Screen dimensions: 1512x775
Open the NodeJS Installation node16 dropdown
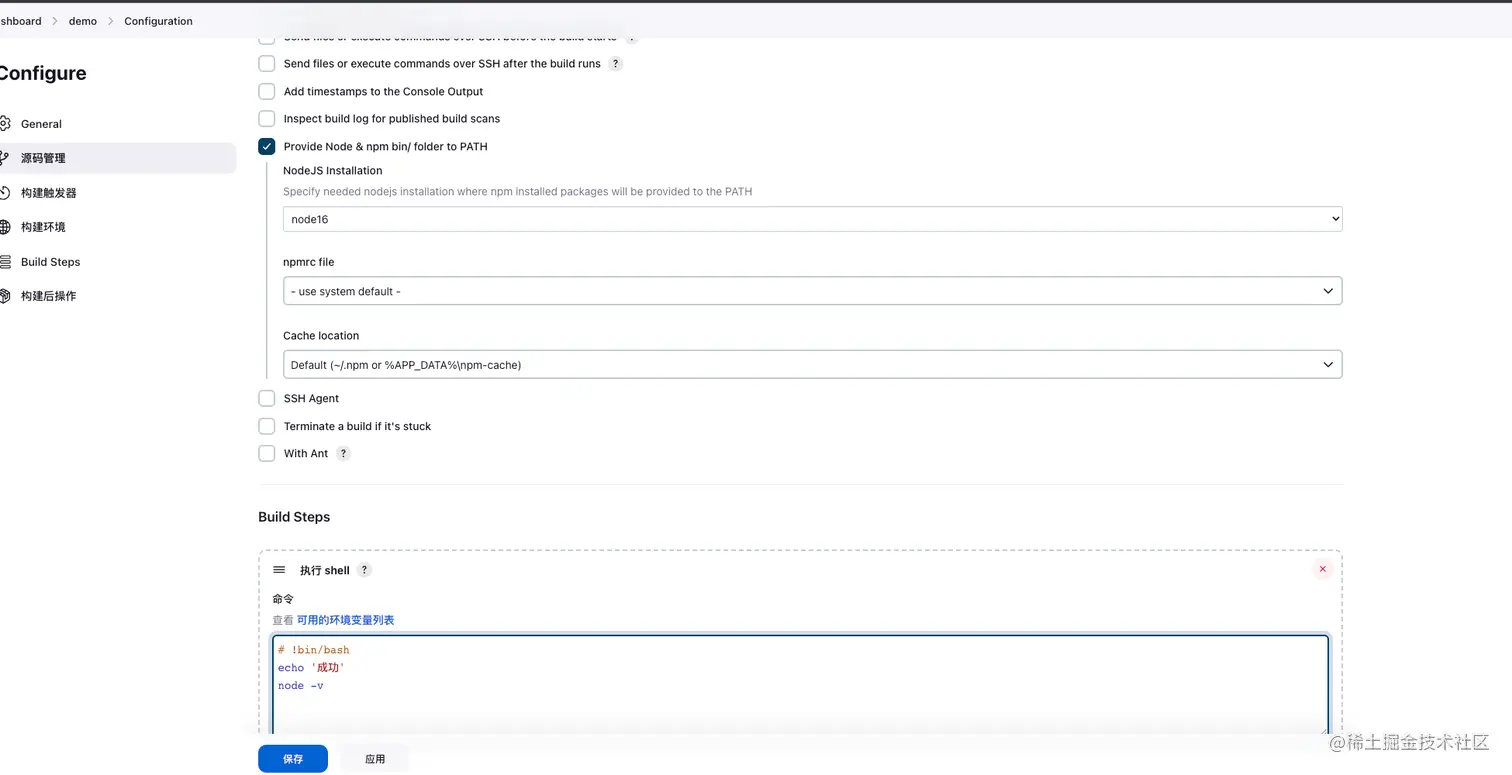(812, 219)
